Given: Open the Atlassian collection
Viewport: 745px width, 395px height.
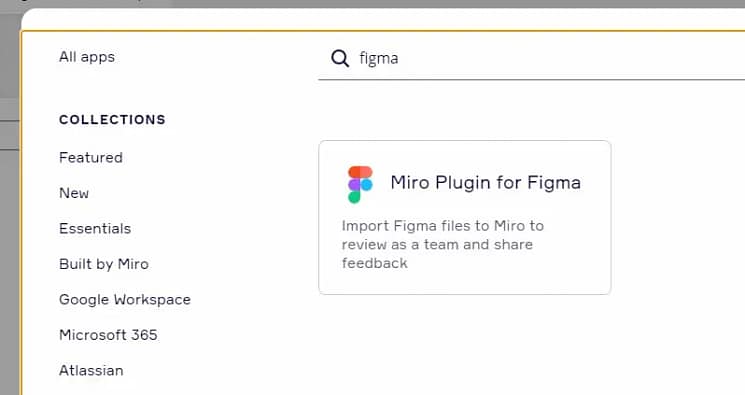Looking at the screenshot, I should (91, 370).
